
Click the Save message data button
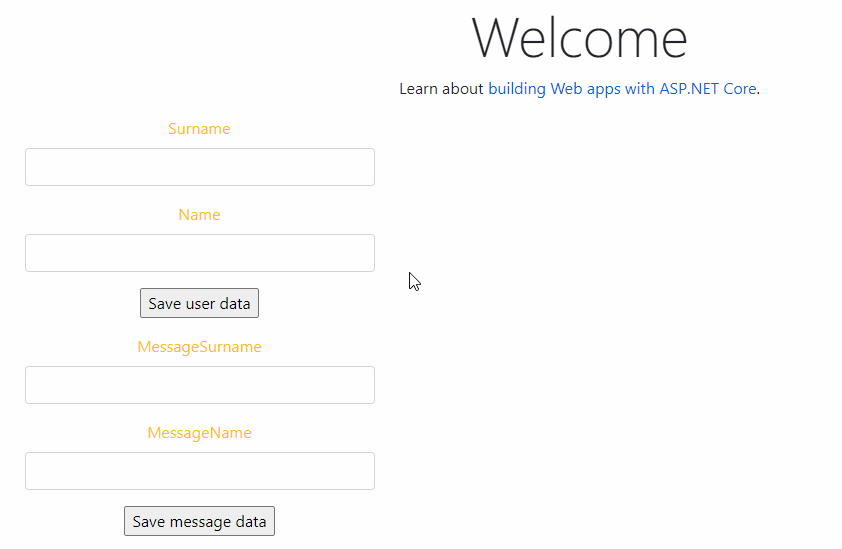(x=199, y=521)
